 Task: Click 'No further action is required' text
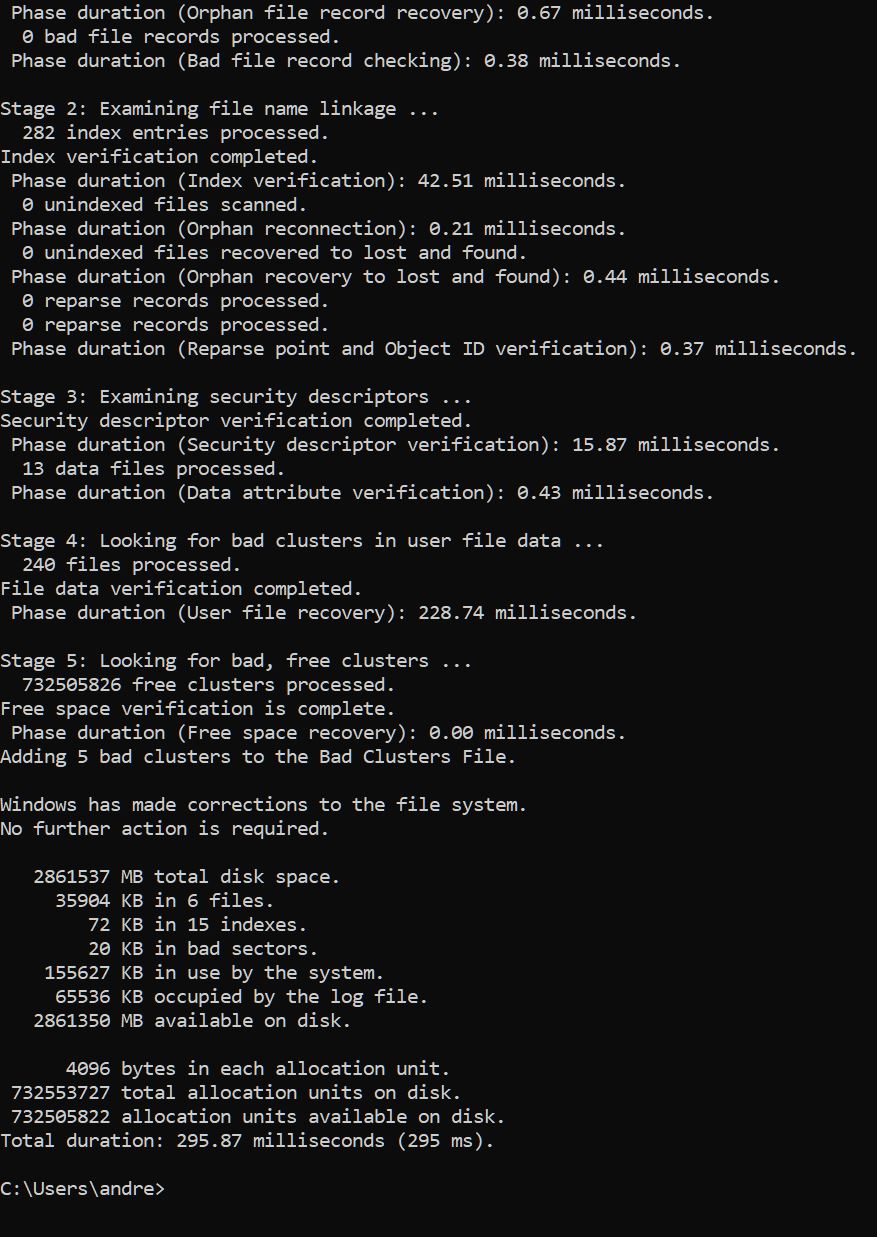164,829
